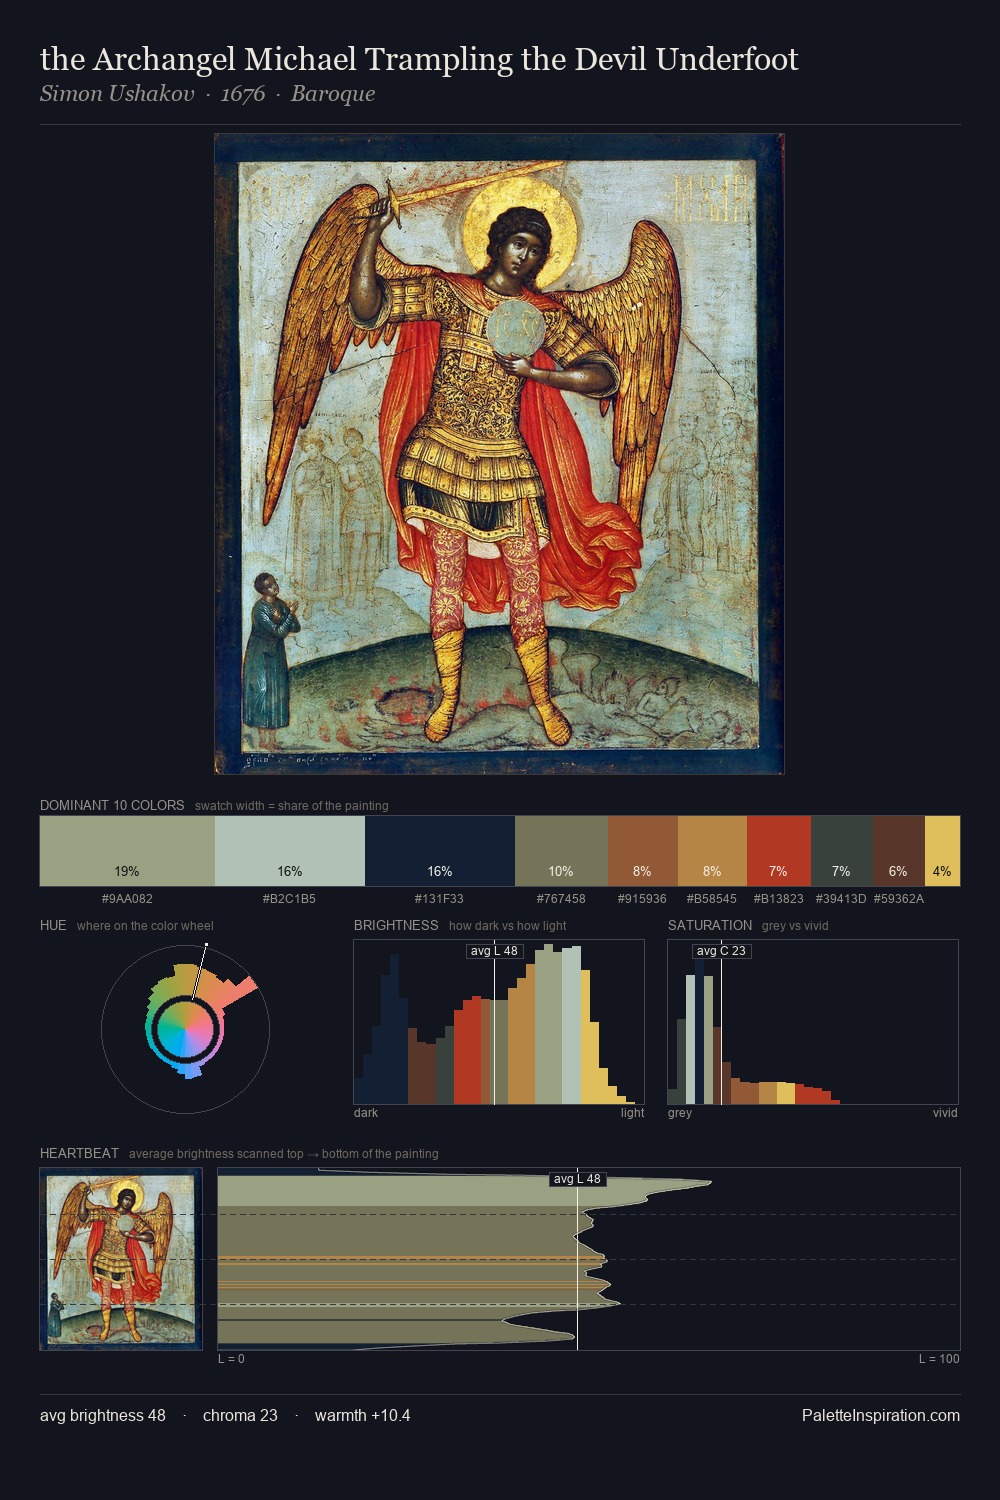Select the tan #B58545 swatch
This screenshot has width=1000, height=1500.
tap(712, 851)
